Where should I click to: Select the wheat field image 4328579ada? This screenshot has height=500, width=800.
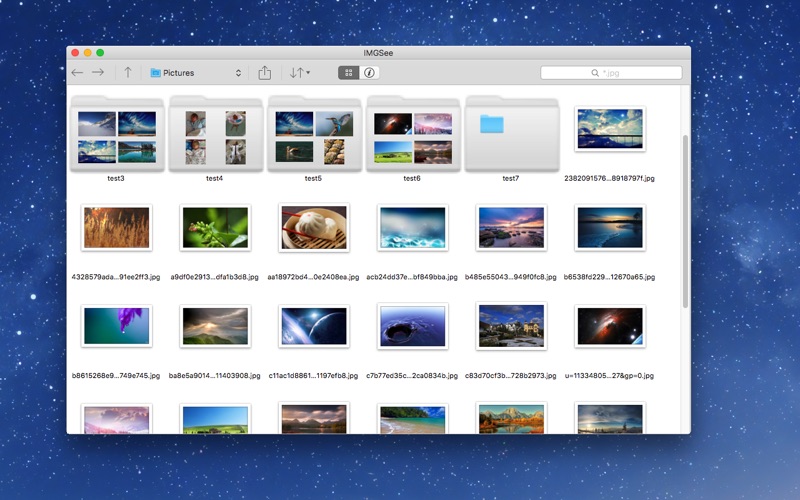pos(116,228)
